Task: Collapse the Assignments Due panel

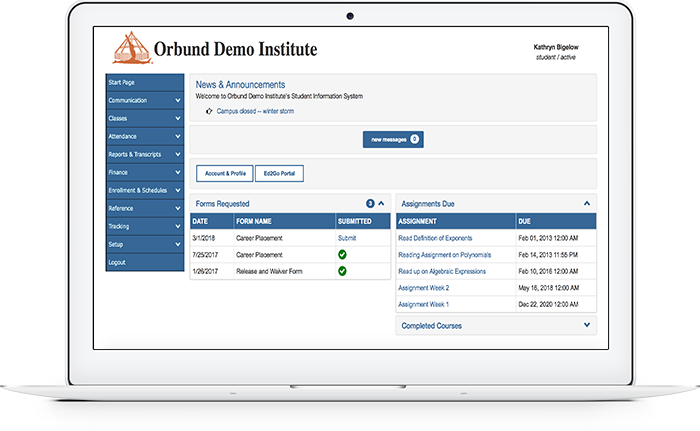Action: [586, 203]
